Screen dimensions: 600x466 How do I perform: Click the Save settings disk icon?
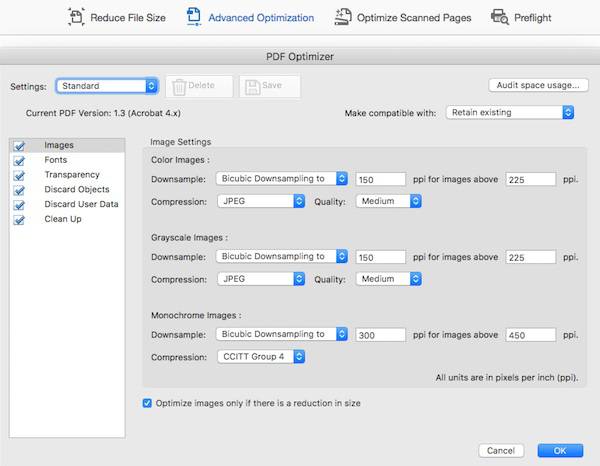249,86
